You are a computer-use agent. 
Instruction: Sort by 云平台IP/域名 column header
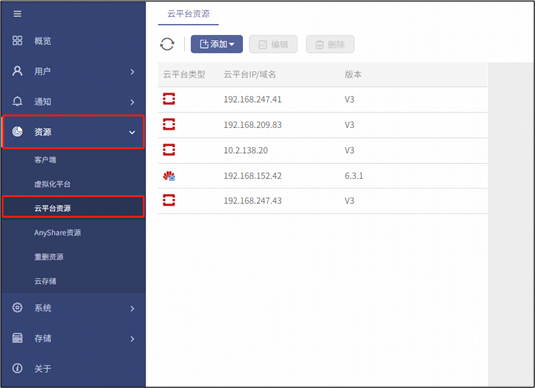pos(250,74)
